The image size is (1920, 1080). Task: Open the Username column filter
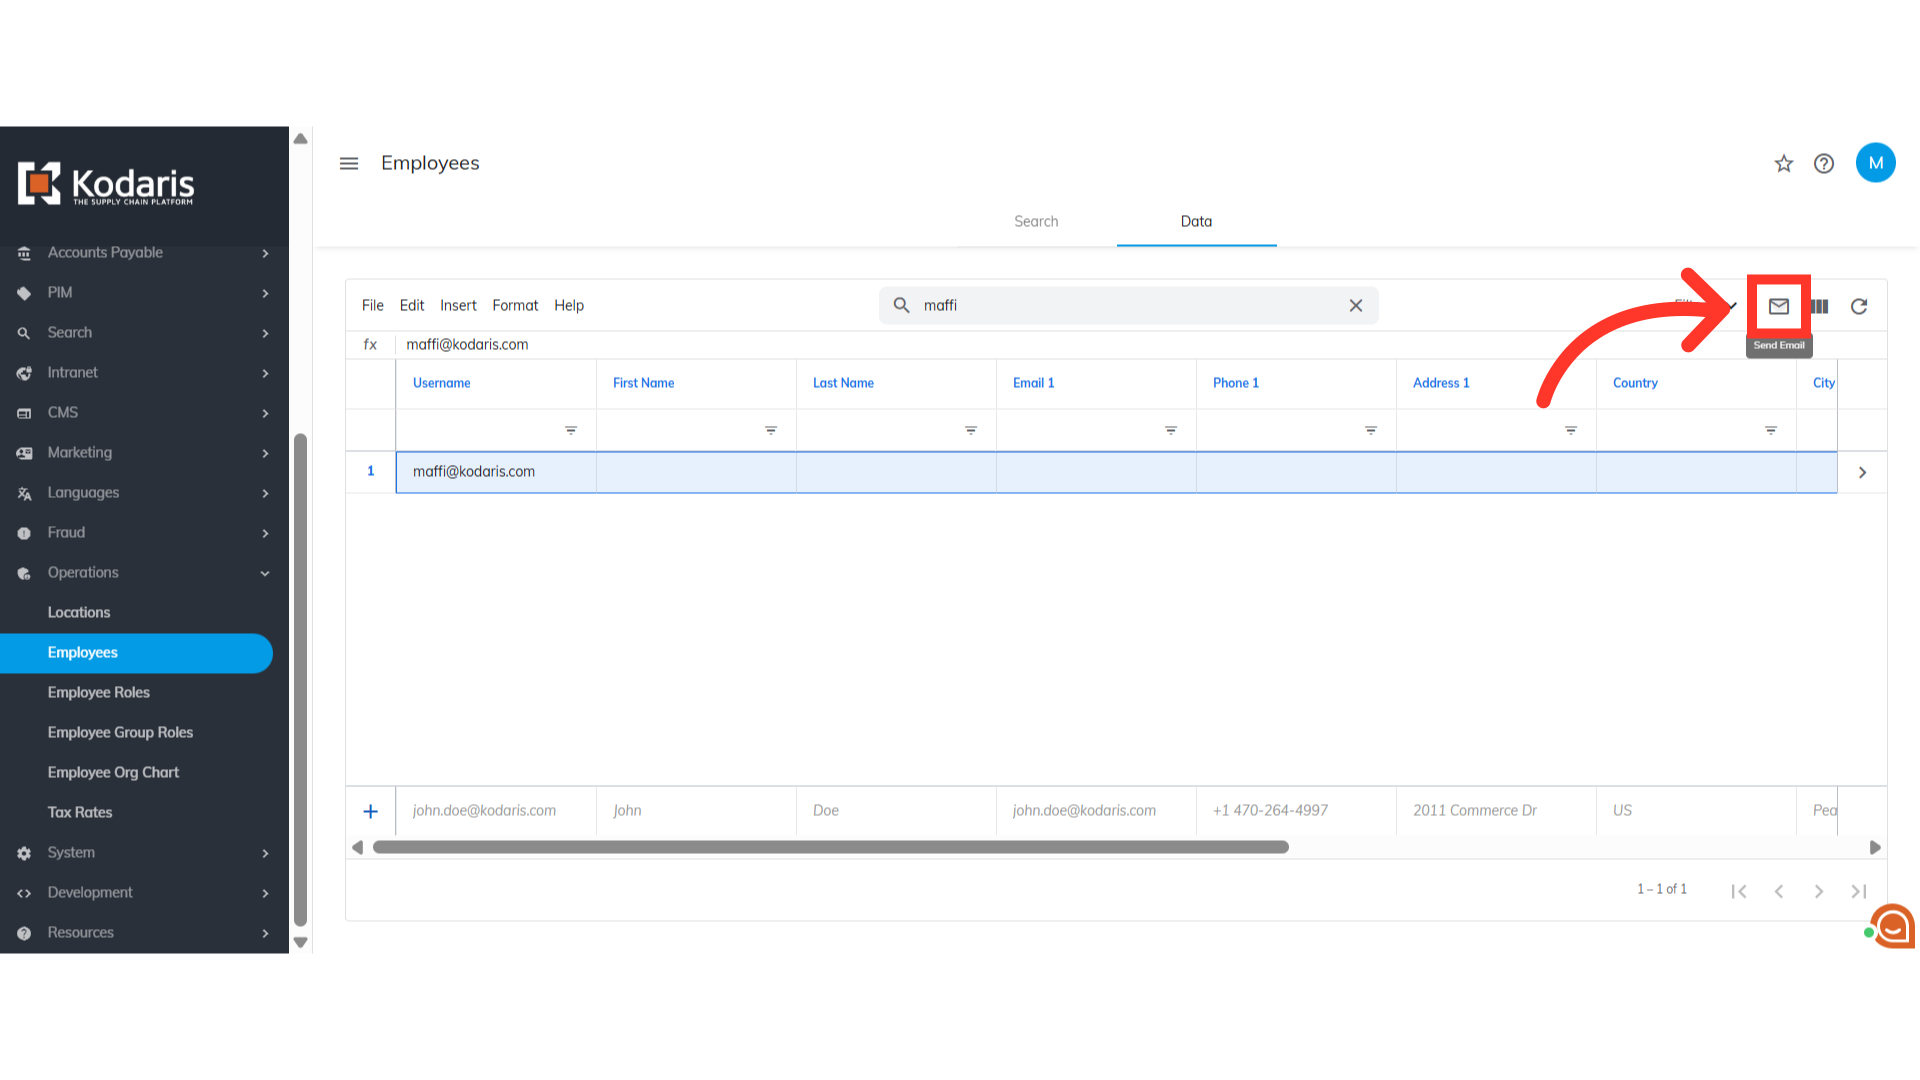click(x=571, y=430)
